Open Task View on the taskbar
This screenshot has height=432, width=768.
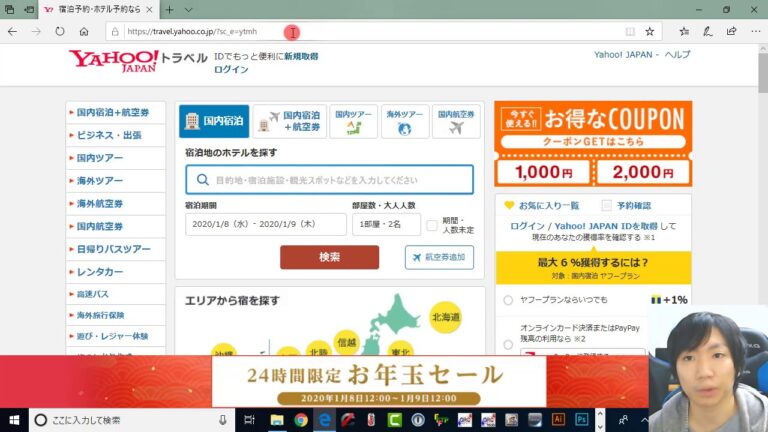(249, 420)
